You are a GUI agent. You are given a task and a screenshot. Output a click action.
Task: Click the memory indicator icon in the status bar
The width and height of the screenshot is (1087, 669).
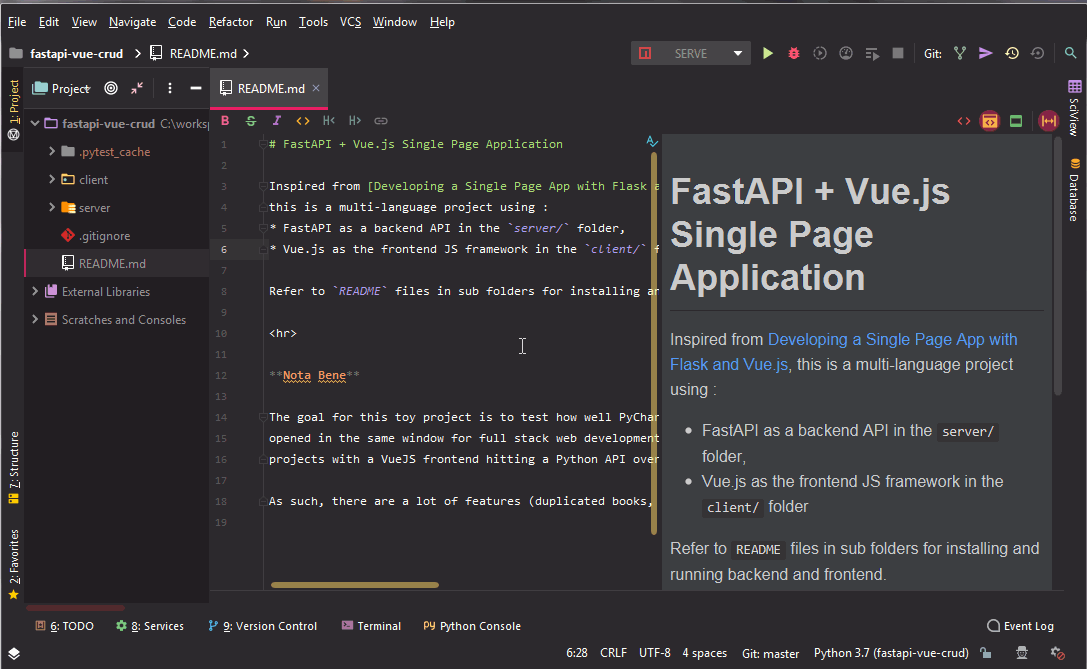pyautogui.click(x=1057, y=653)
